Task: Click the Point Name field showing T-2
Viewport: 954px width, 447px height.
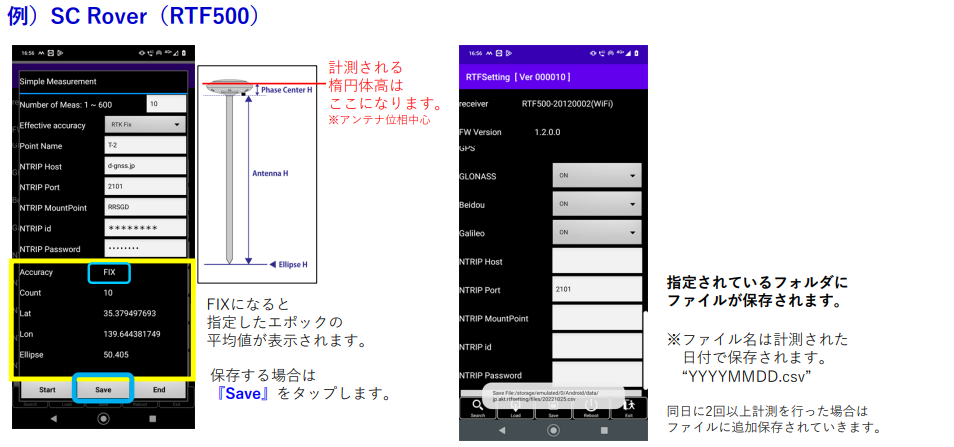Action: click(145, 145)
